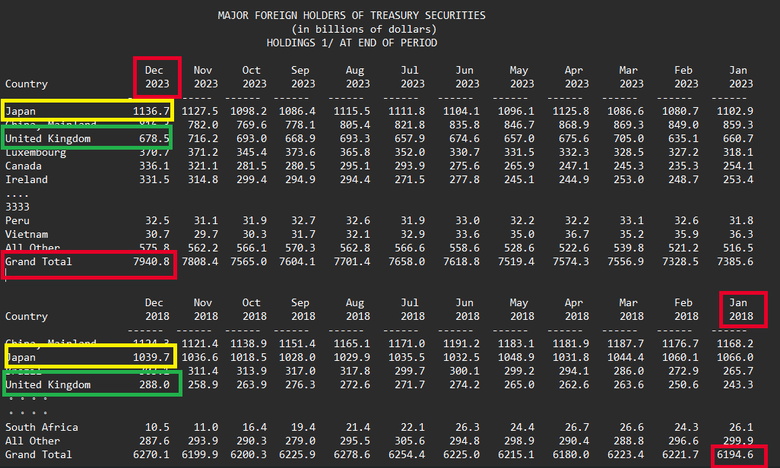The height and width of the screenshot is (468, 780).
Task: Click the Country header in the 2023 table
Action: (26, 84)
